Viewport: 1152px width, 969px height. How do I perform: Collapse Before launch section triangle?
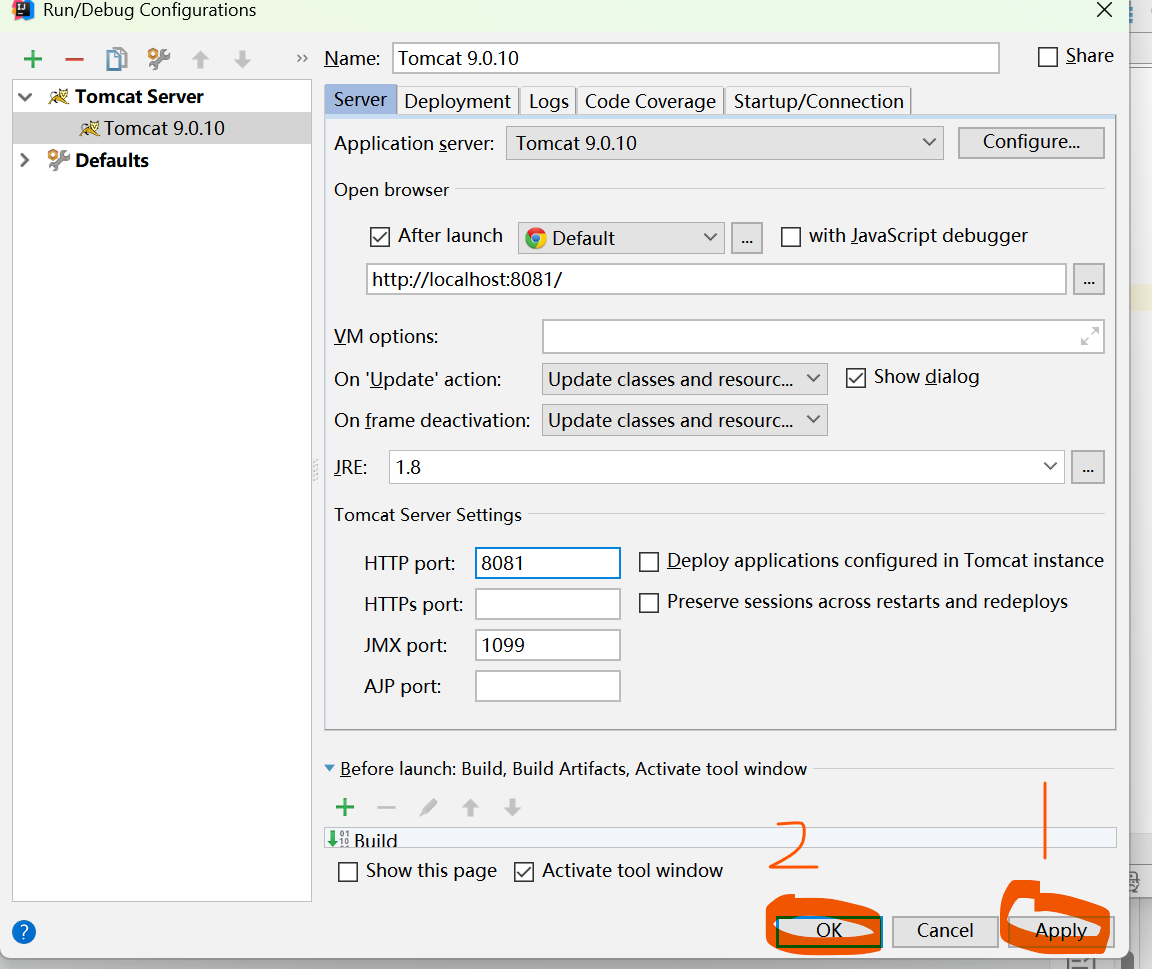click(x=329, y=768)
